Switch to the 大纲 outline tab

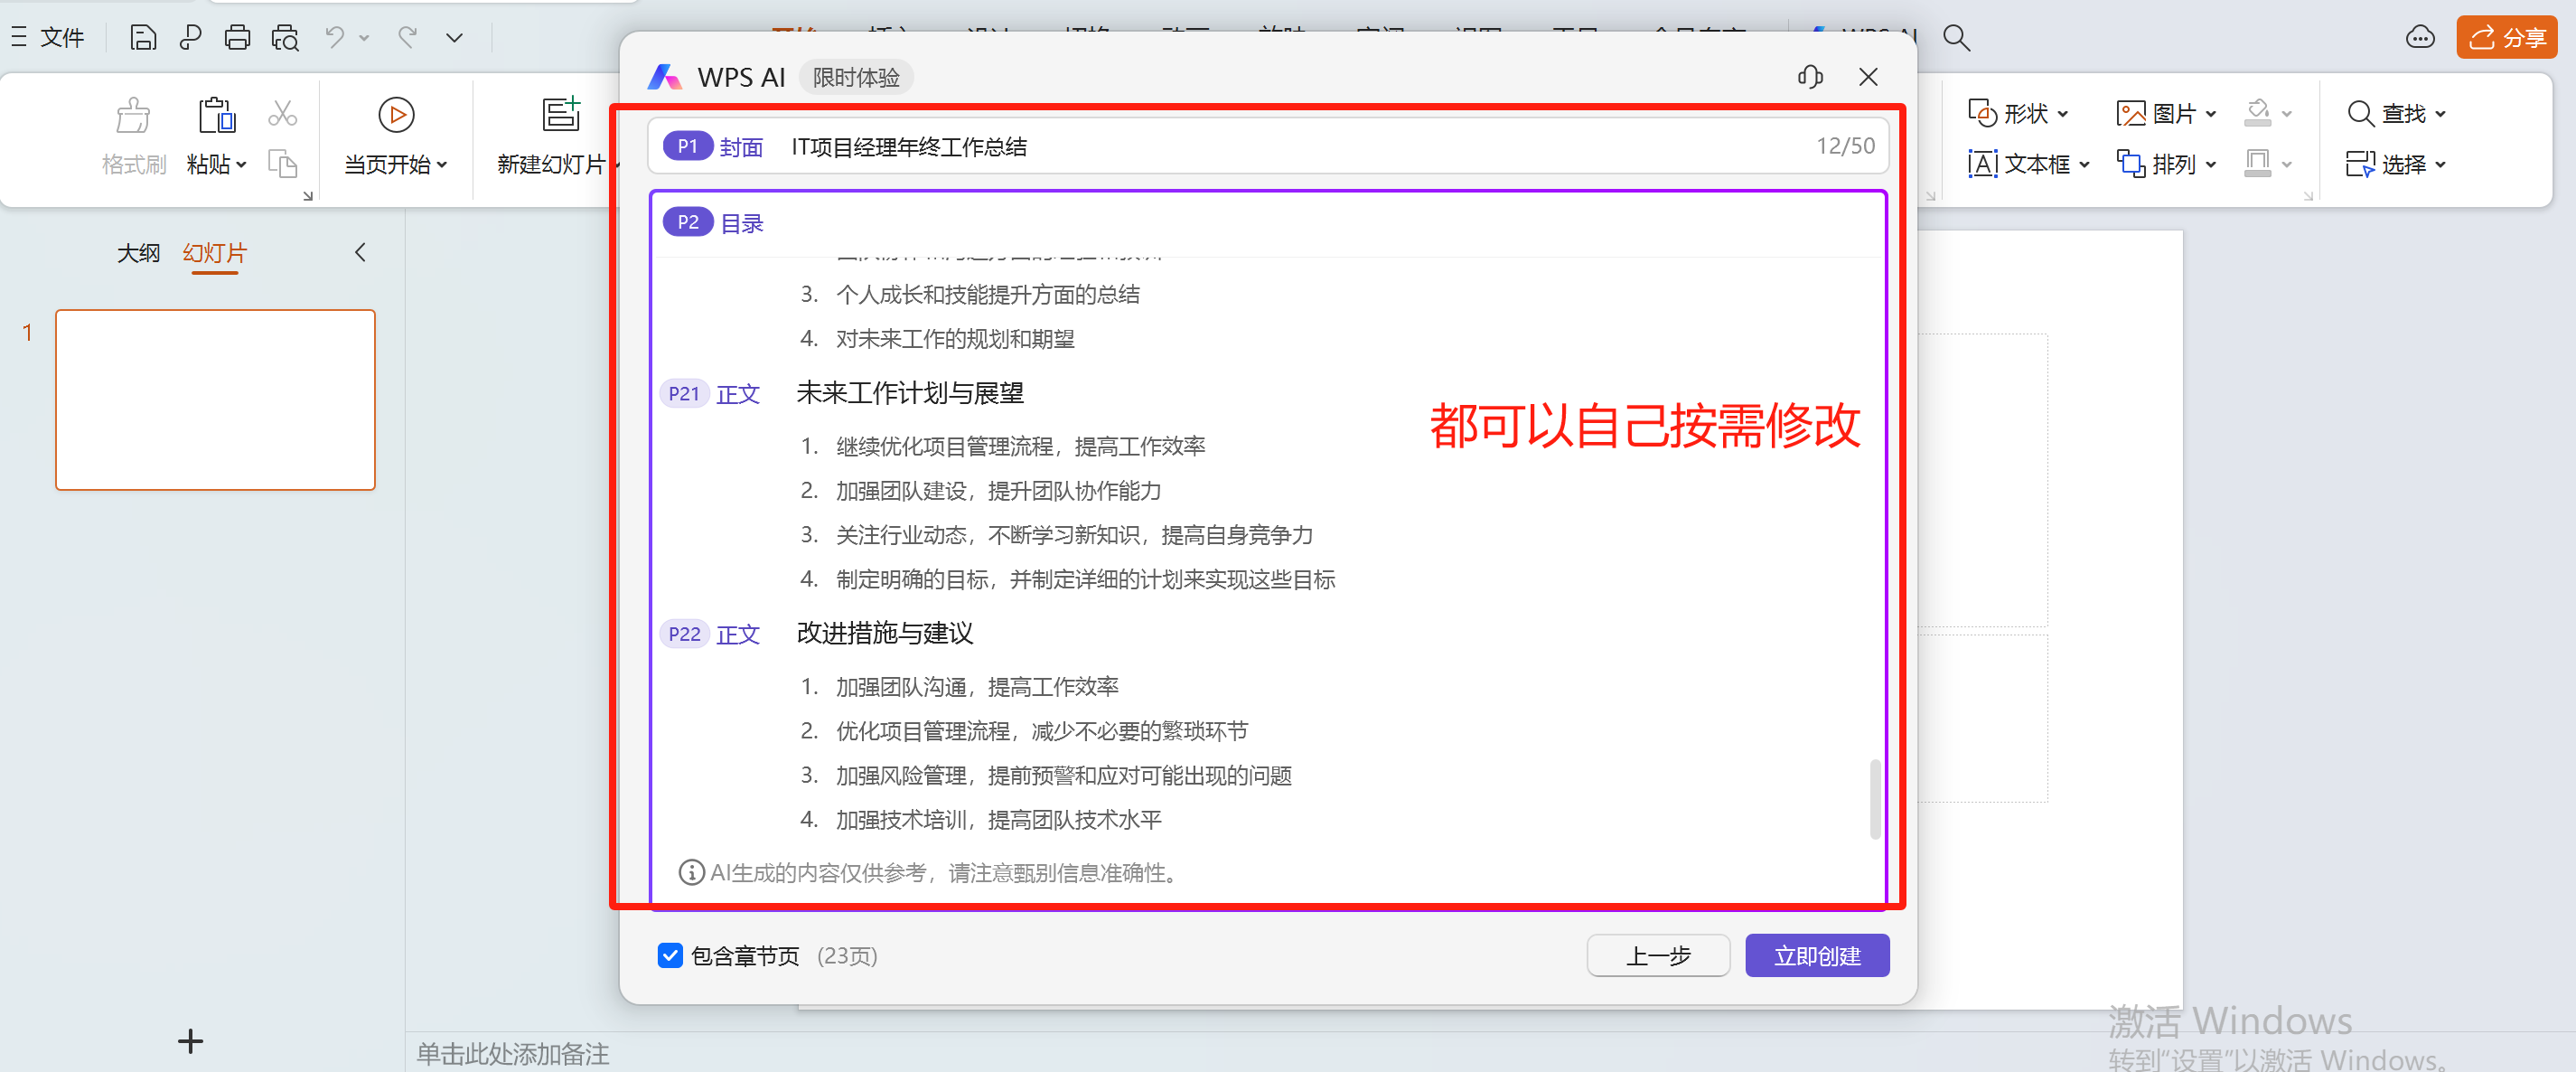pos(138,253)
